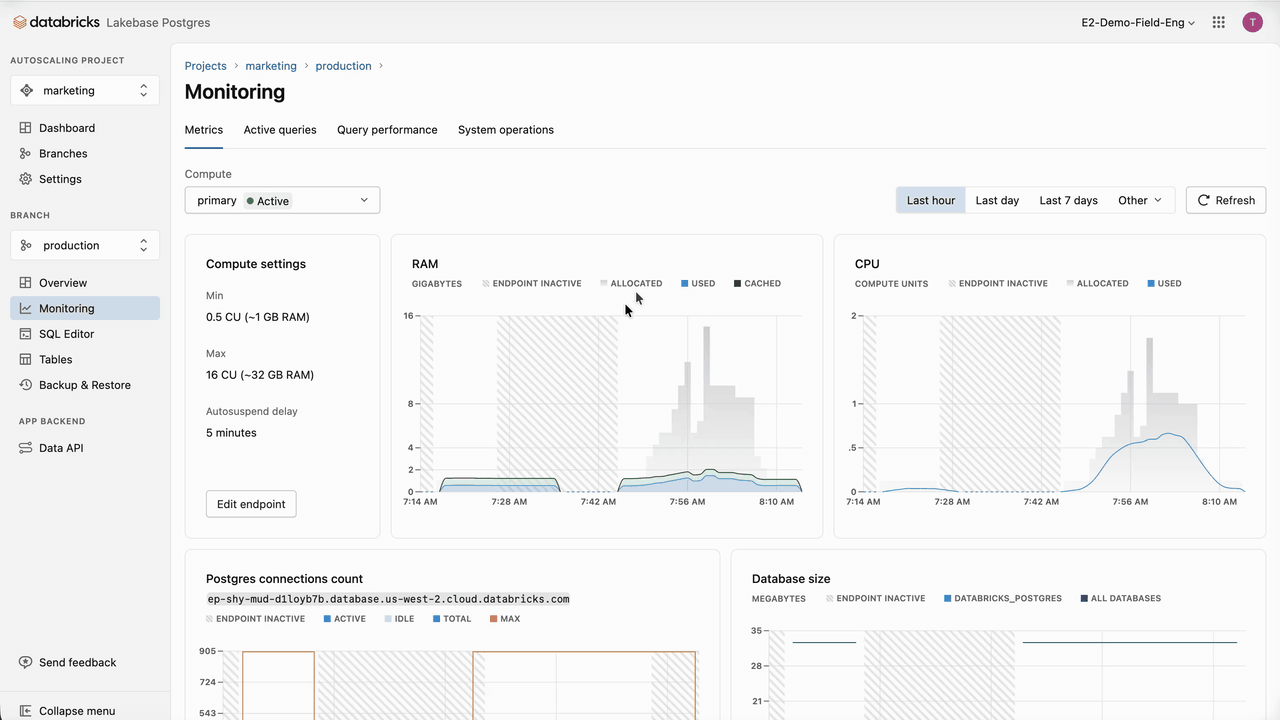This screenshot has width=1280, height=720.
Task: Toggle Database size Endpoint Inactive legend
Action: click(x=876, y=598)
